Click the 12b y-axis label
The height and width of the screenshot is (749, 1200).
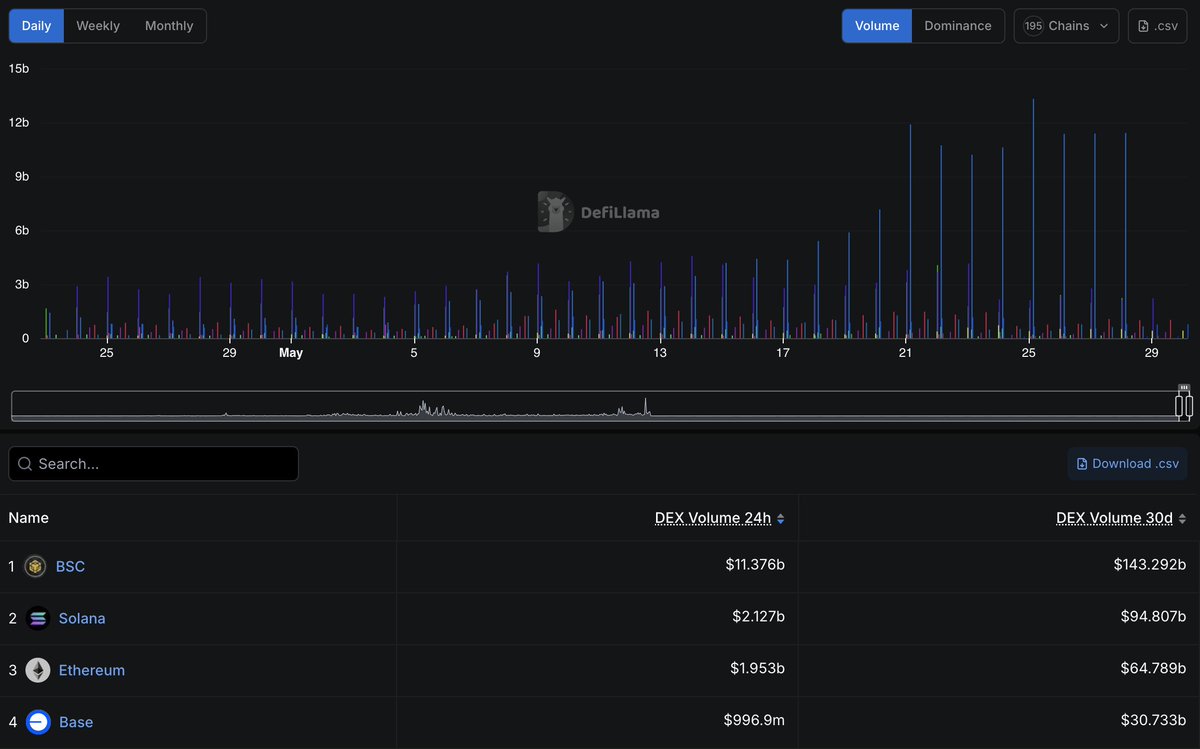pyautogui.click(x=19, y=123)
